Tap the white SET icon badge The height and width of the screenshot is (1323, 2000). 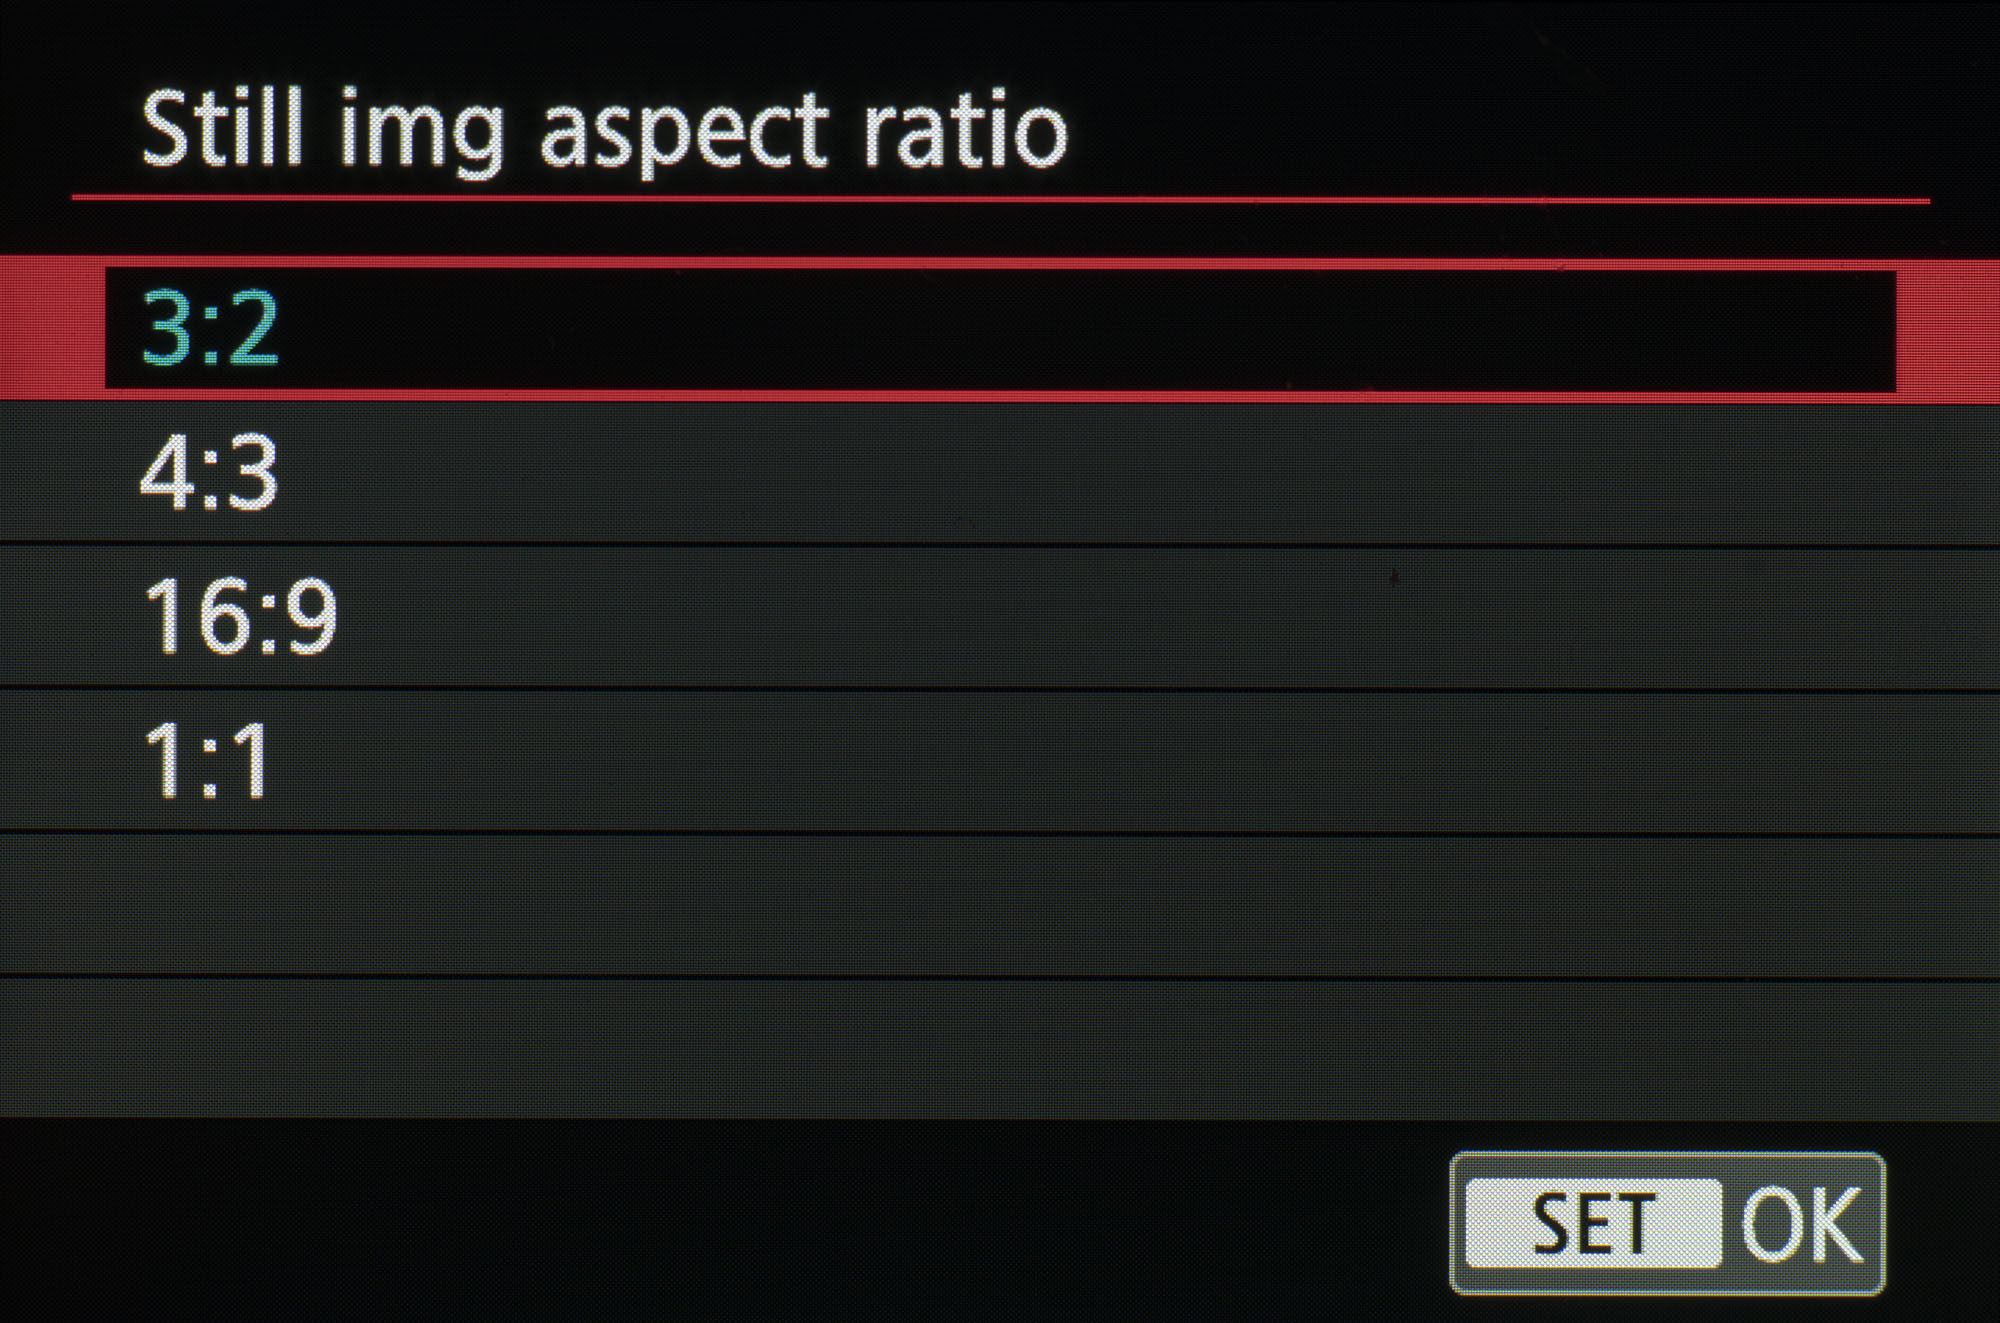click(1592, 1223)
